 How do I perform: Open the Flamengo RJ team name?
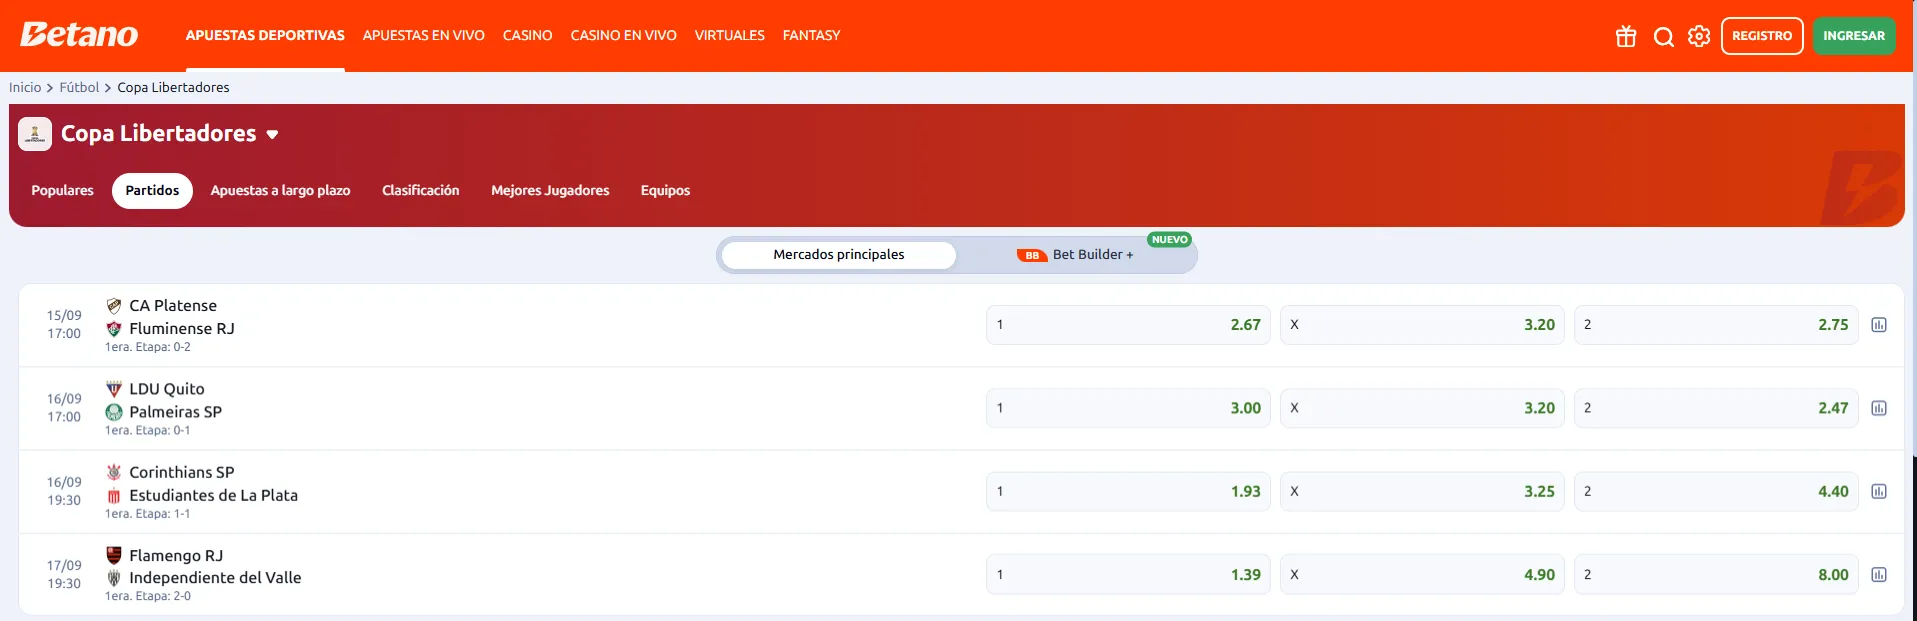pyautogui.click(x=176, y=555)
